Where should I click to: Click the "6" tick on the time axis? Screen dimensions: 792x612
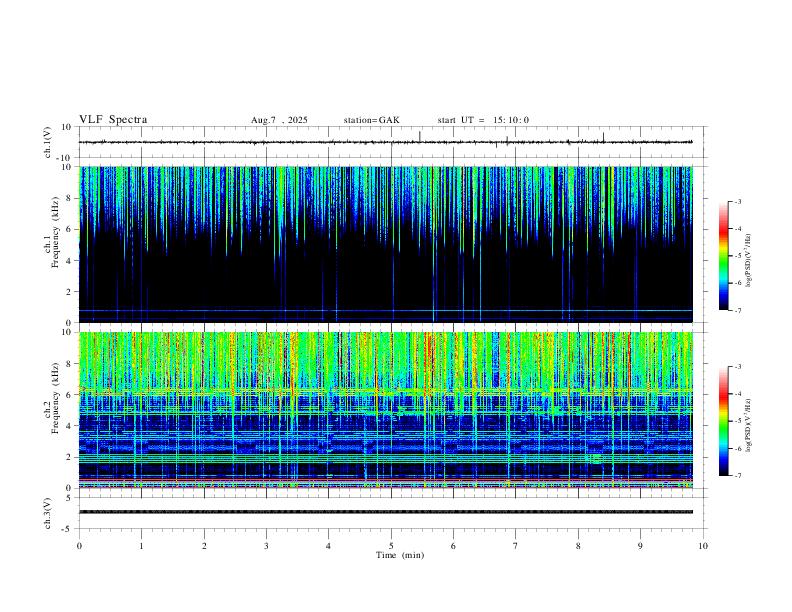click(453, 546)
